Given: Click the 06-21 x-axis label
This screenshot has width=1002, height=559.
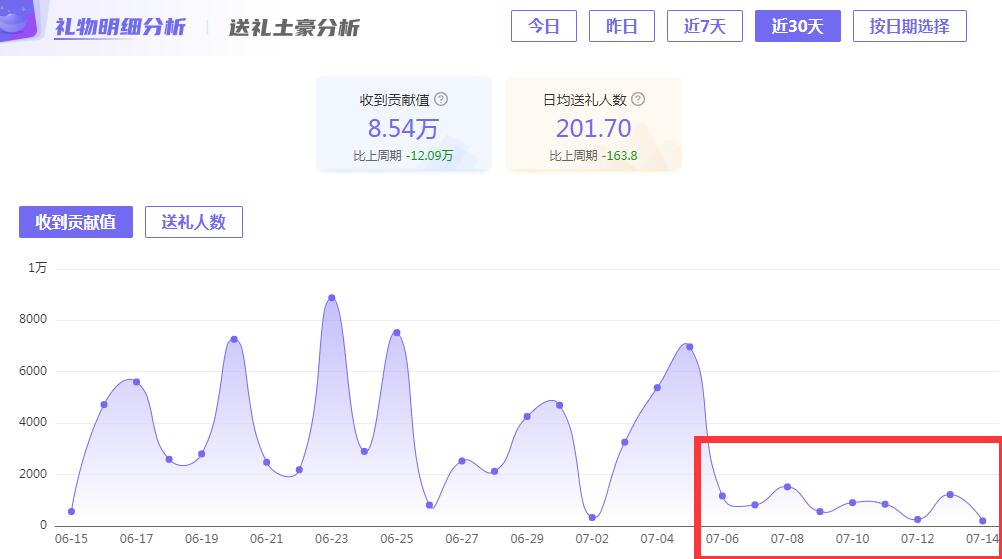Looking at the screenshot, I should coord(266,539).
